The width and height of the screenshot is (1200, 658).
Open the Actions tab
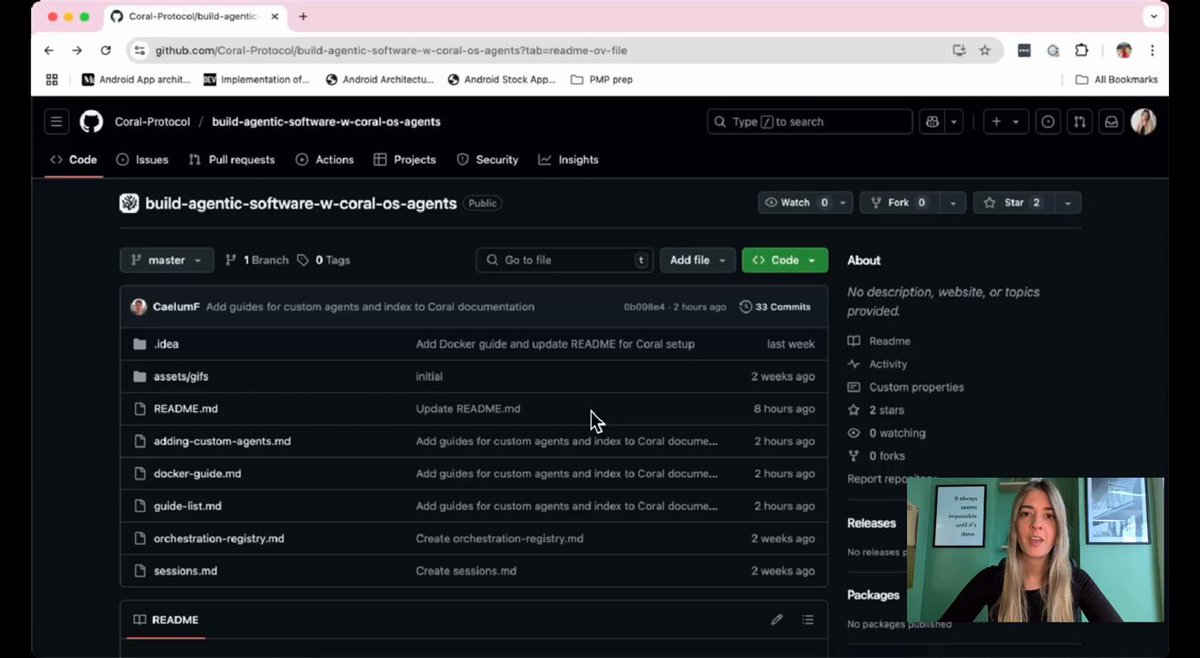tap(324, 160)
